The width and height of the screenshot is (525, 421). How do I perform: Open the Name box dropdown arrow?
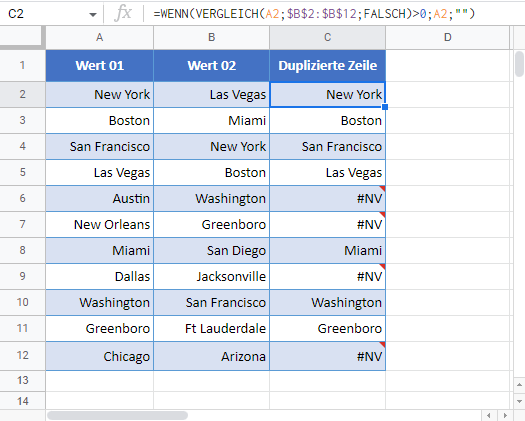(93, 14)
